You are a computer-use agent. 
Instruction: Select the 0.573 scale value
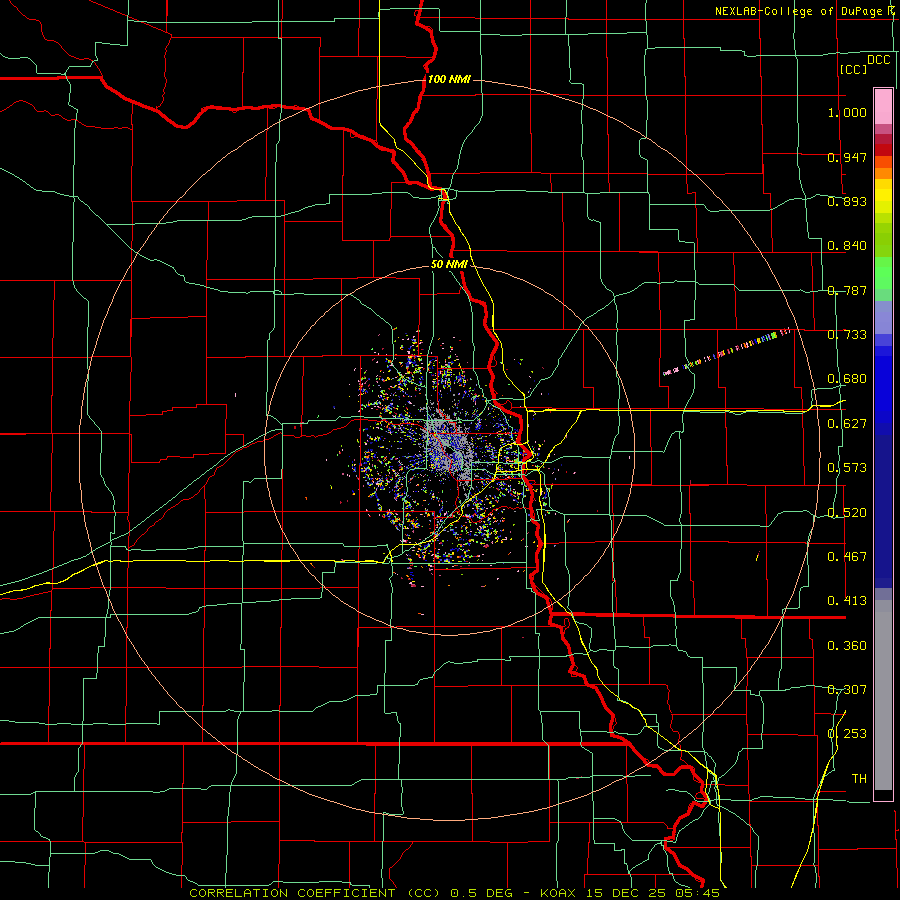coord(847,468)
